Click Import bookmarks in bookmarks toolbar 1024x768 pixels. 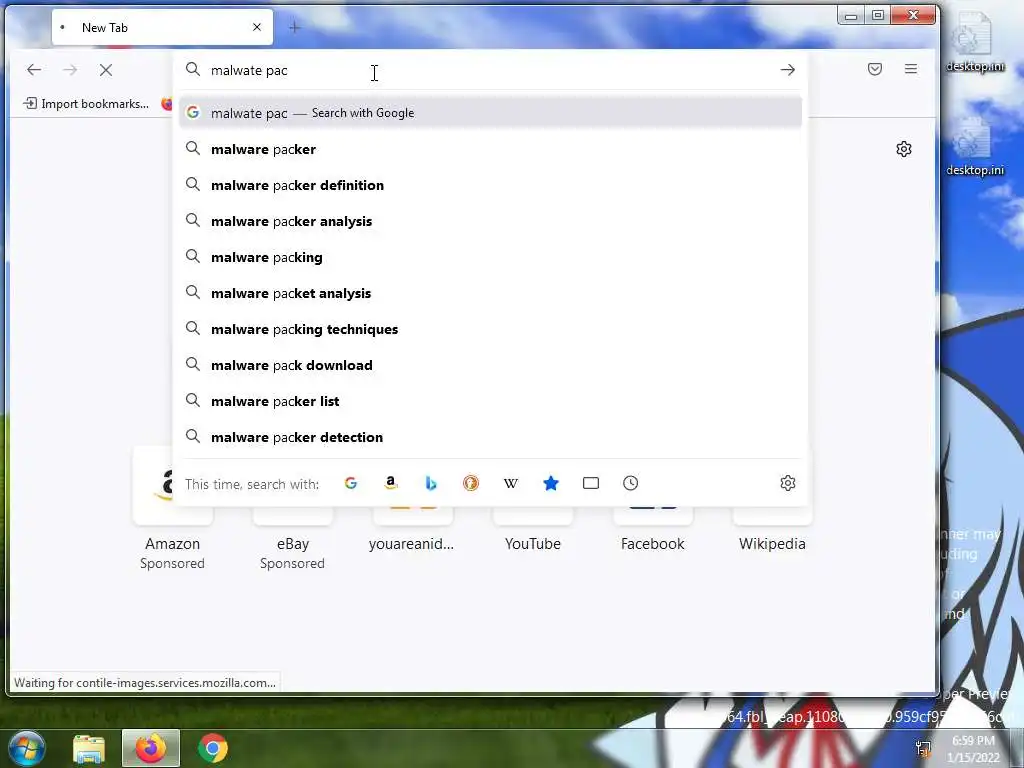point(86,104)
